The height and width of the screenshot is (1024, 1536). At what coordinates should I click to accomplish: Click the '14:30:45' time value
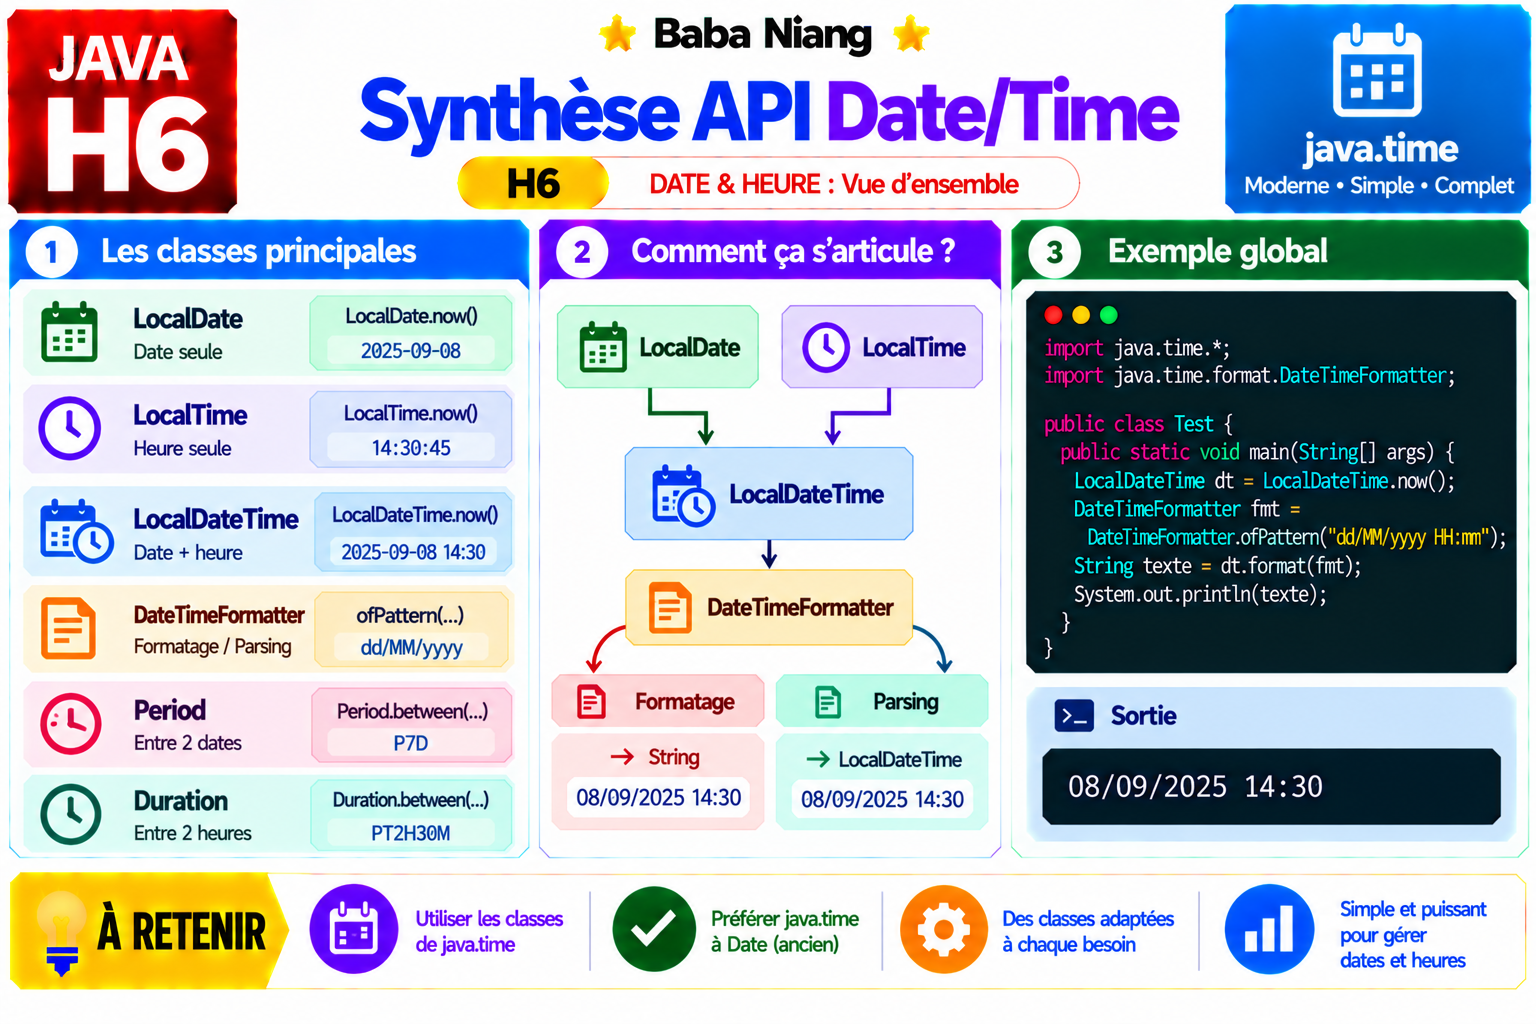click(411, 448)
